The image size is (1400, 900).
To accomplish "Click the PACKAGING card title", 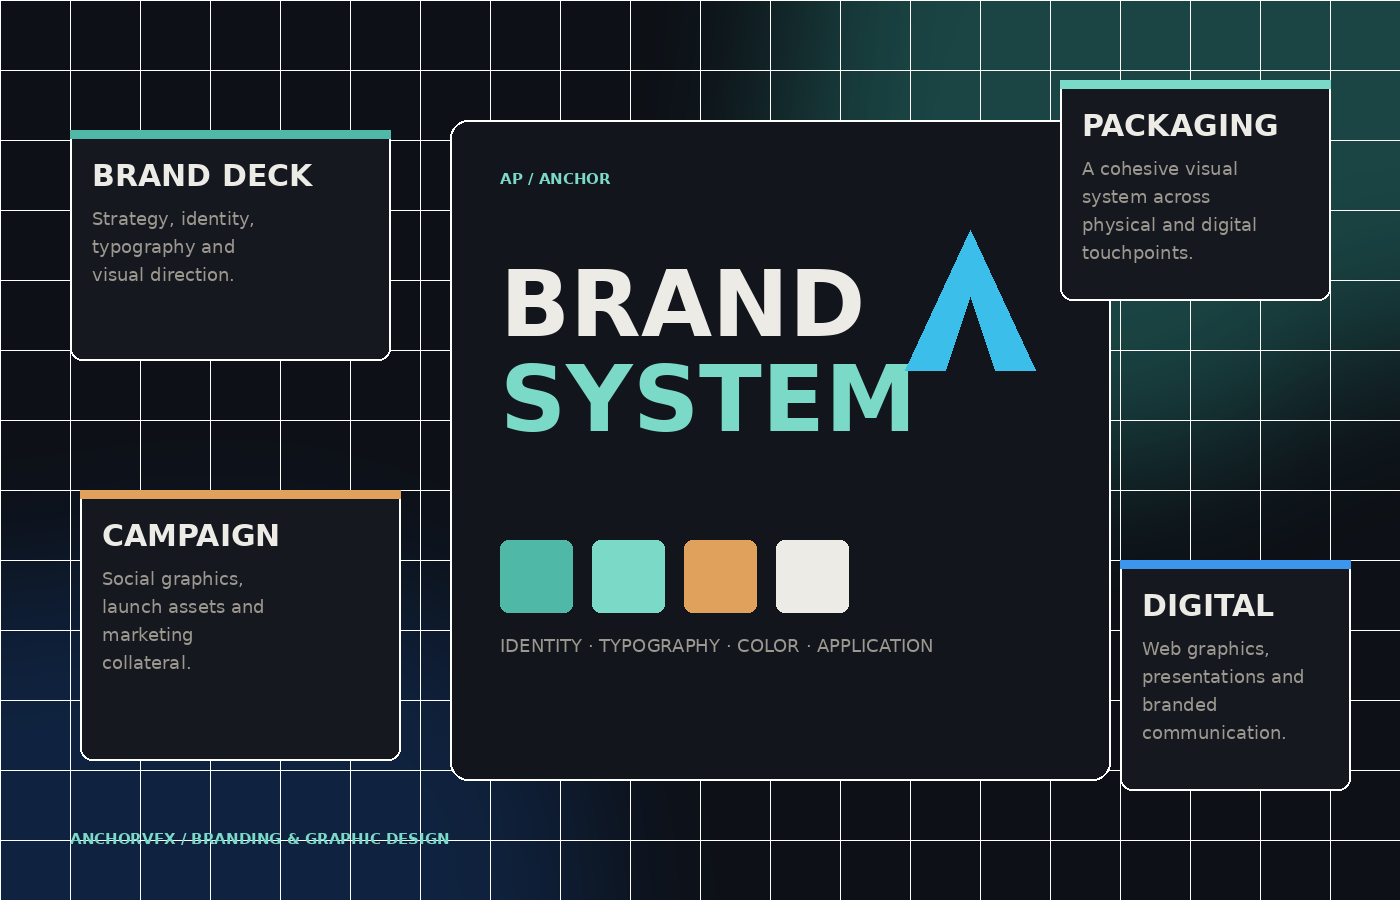I will (1180, 126).
